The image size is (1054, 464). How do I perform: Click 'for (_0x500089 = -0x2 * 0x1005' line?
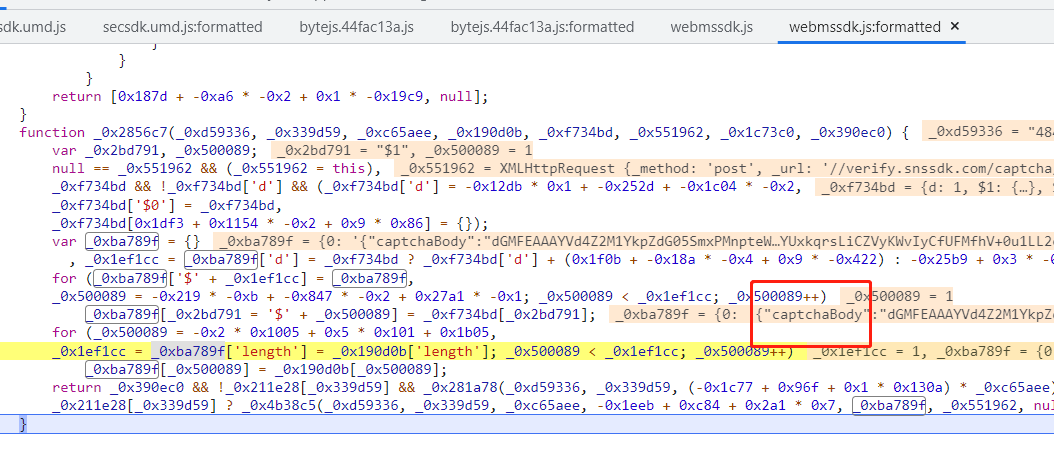(x=274, y=332)
